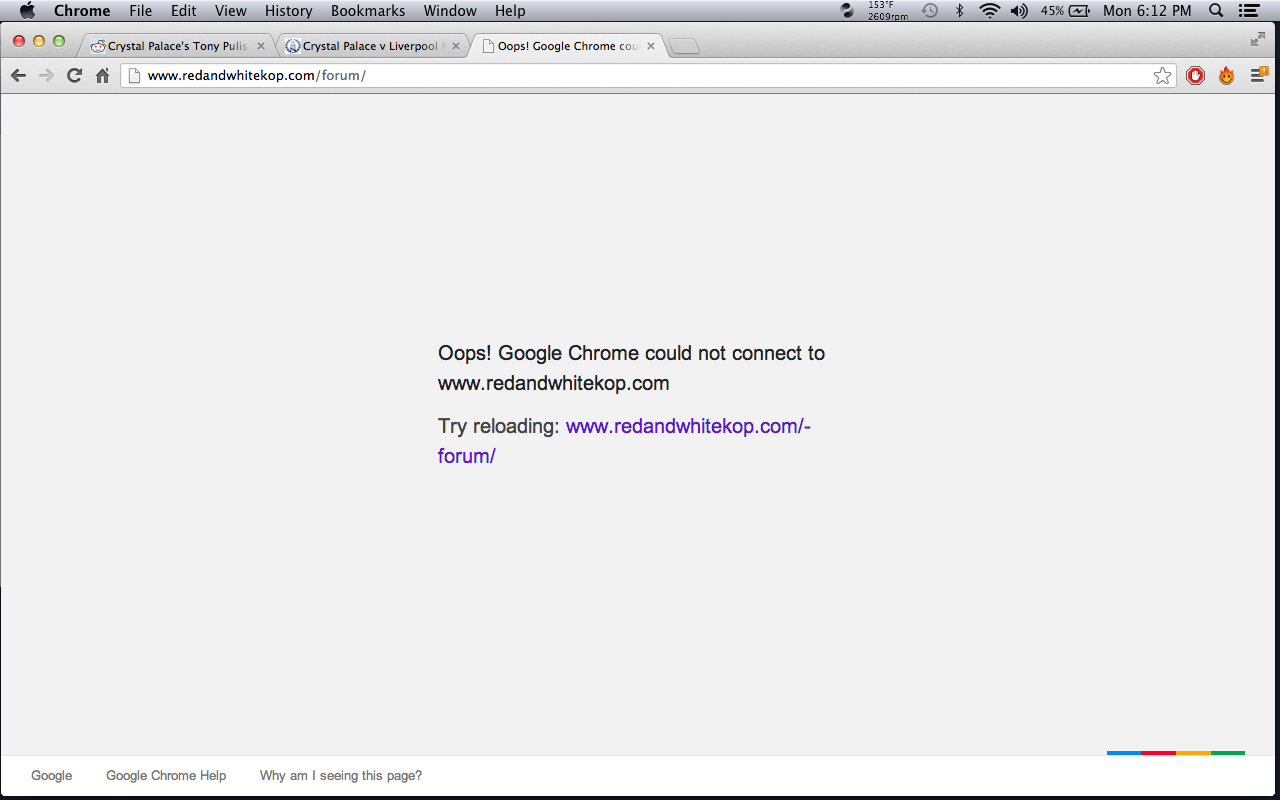1280x800 pixels.
Task: Open the Google Chrome Help link
Action: click(166, 776)
